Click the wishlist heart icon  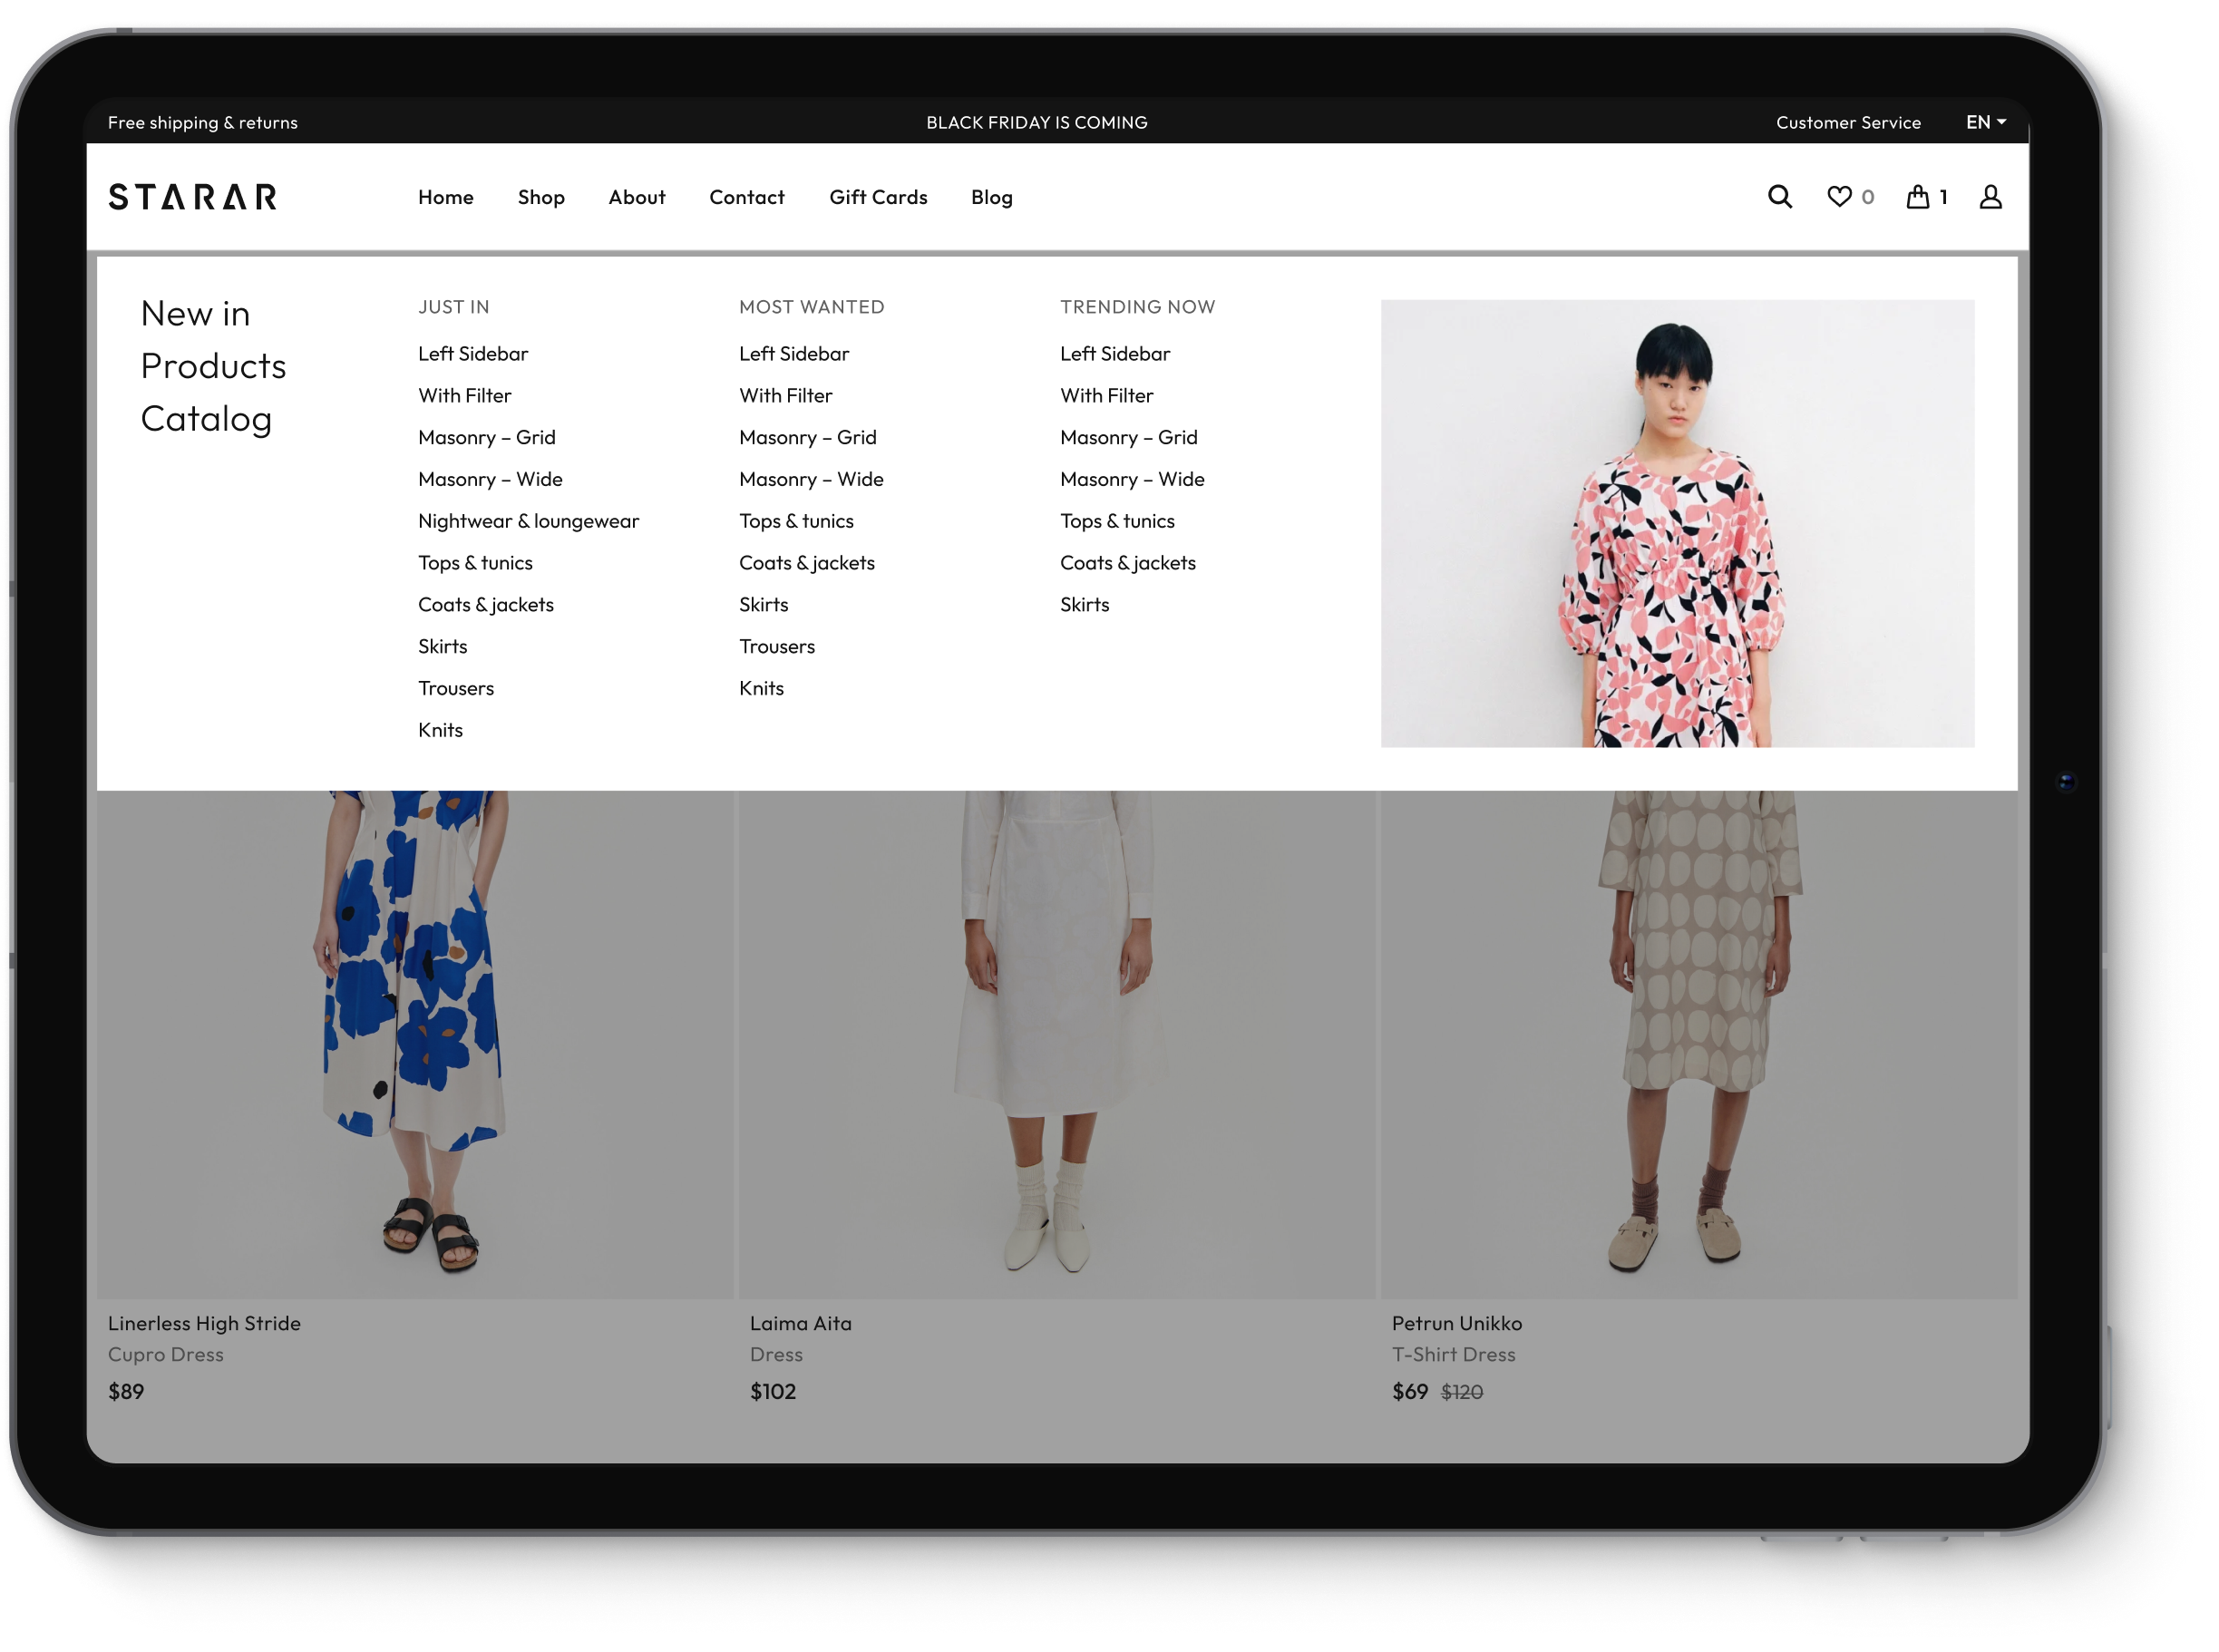pyautogui.click(x=1838, y=197)
